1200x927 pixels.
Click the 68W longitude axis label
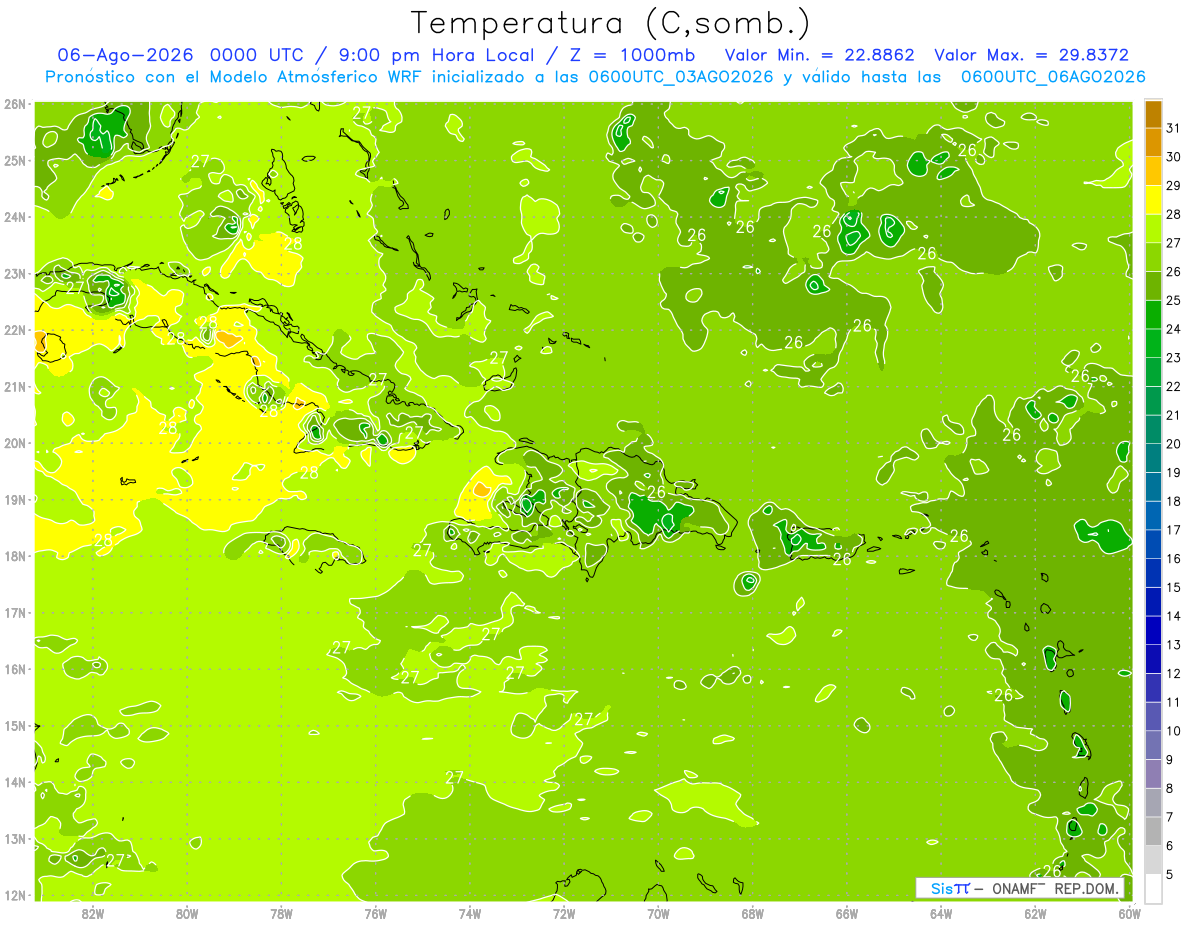pos(753,913)
